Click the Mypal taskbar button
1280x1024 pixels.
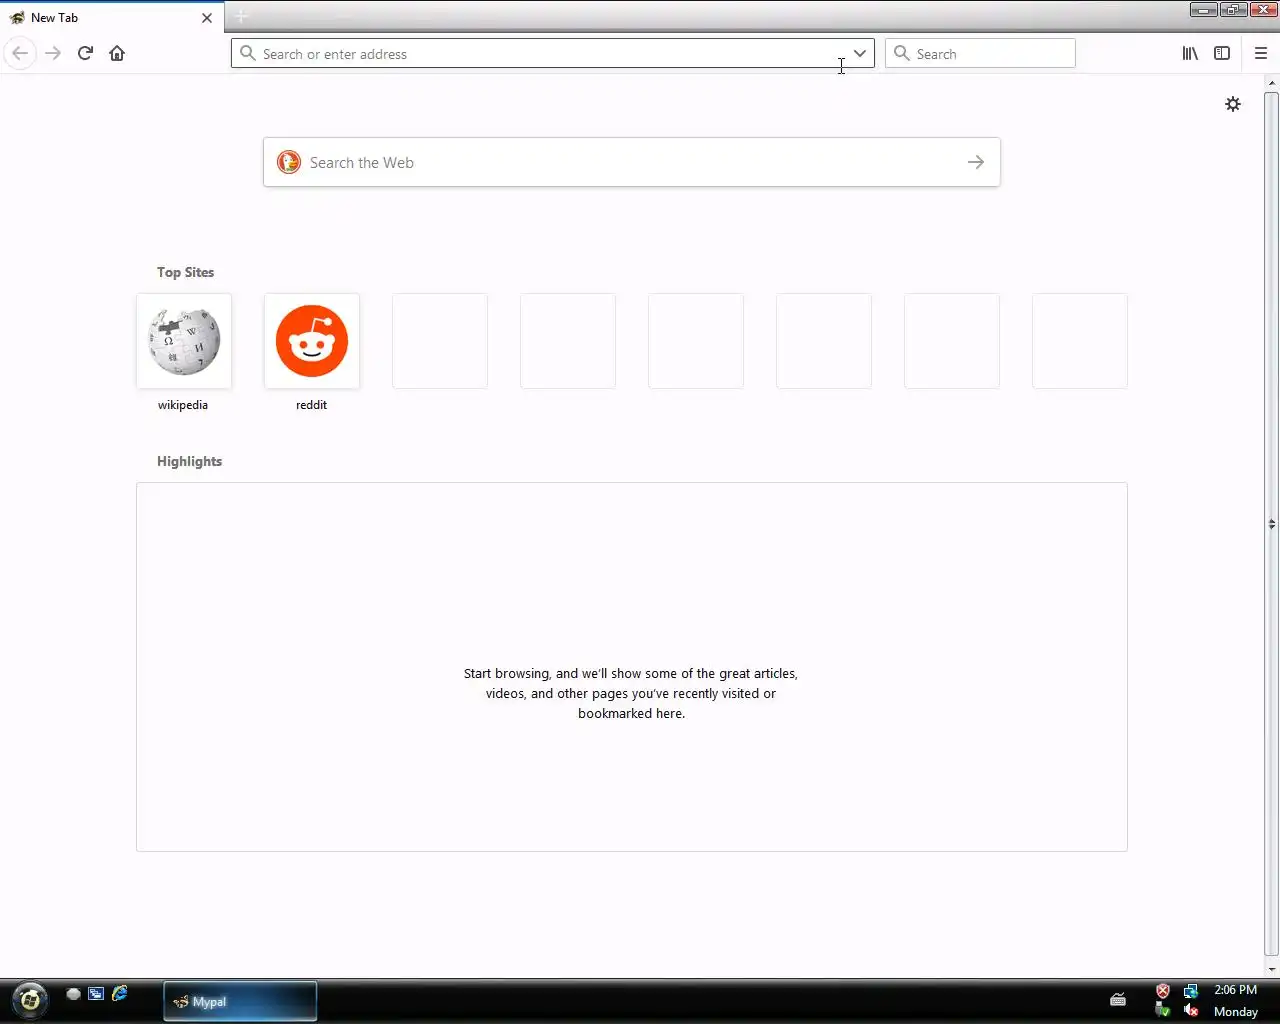click(240, 1001)
